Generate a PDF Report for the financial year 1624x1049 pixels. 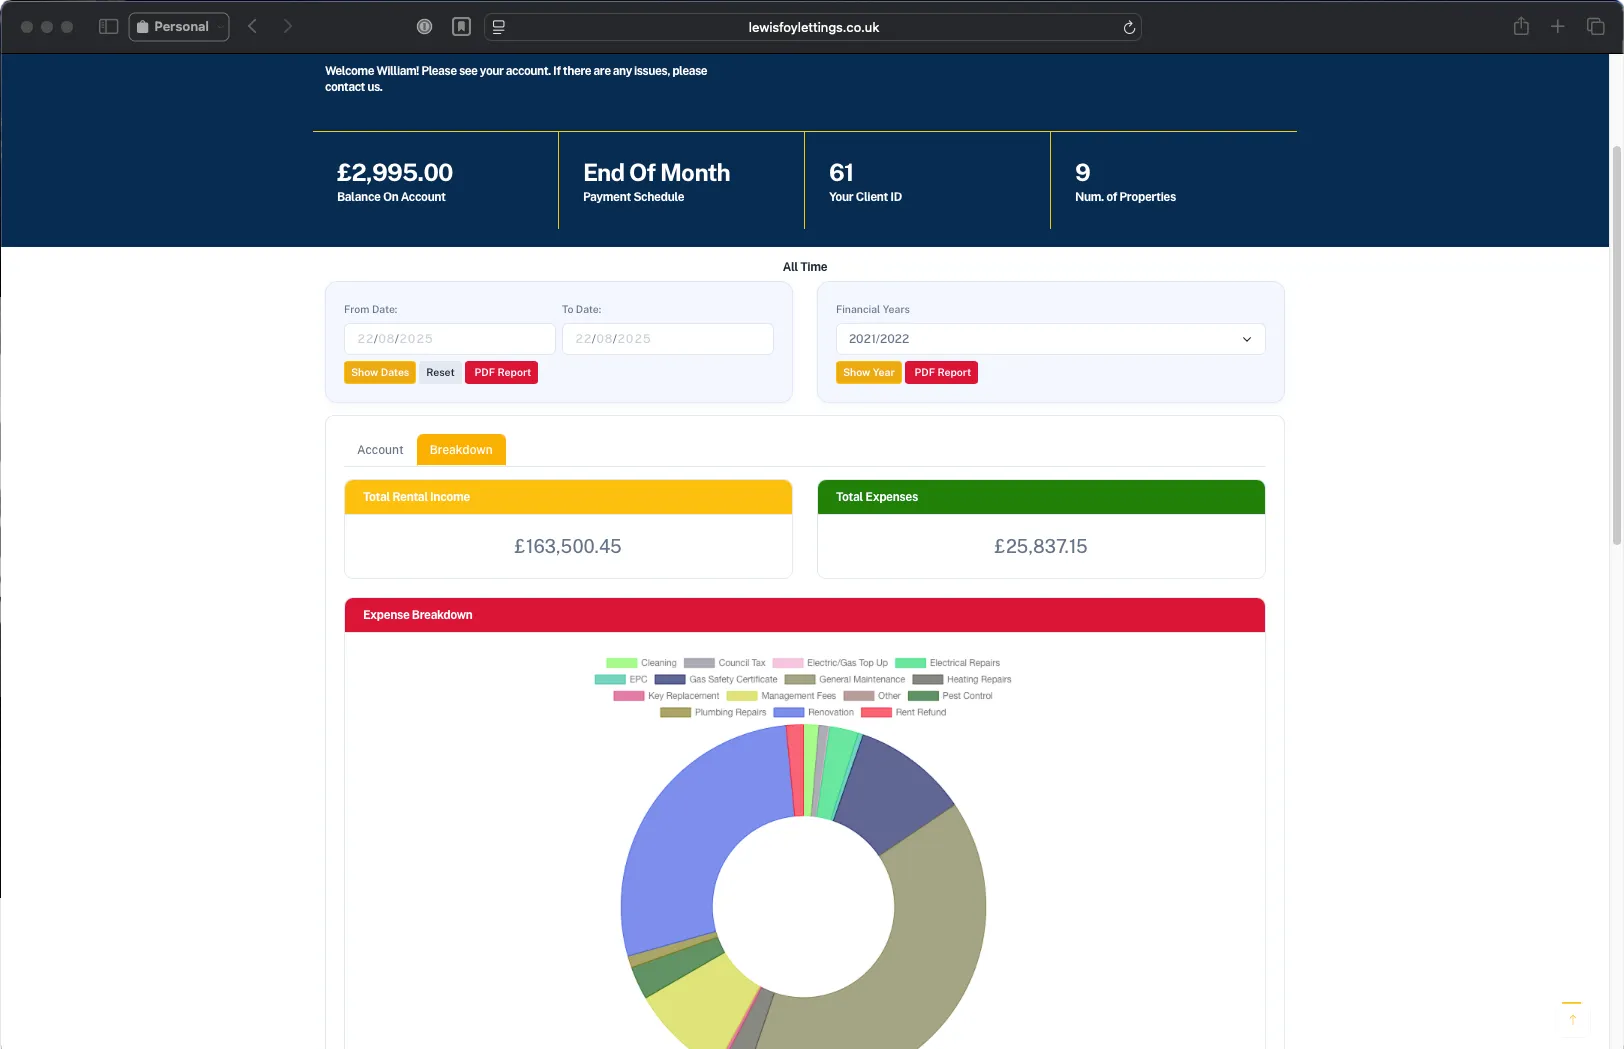(x=940, y=372)
